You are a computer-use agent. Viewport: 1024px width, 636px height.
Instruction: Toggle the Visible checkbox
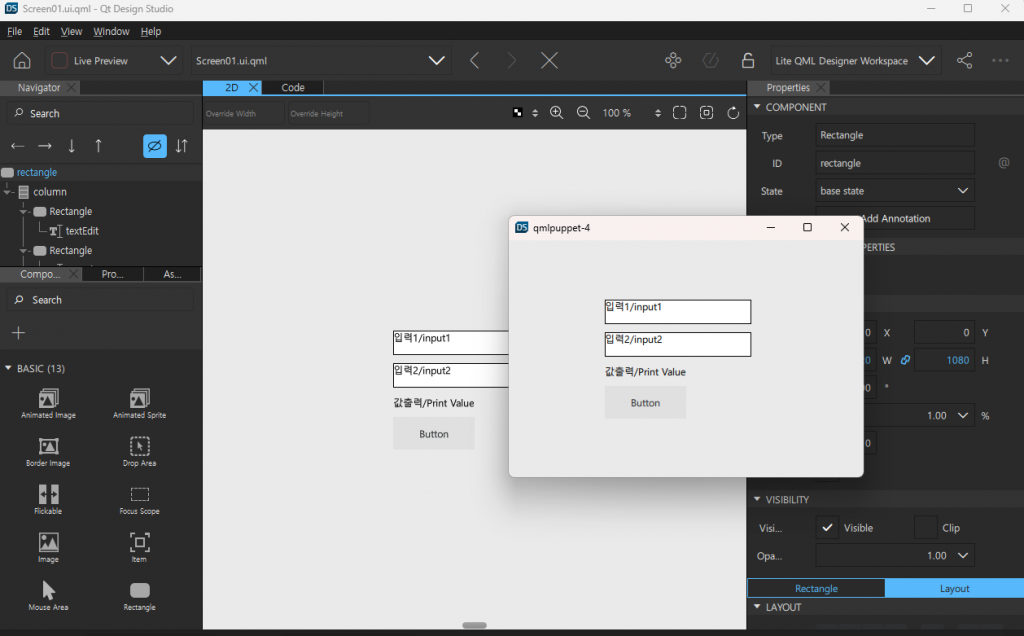click(x=827, y=527)
